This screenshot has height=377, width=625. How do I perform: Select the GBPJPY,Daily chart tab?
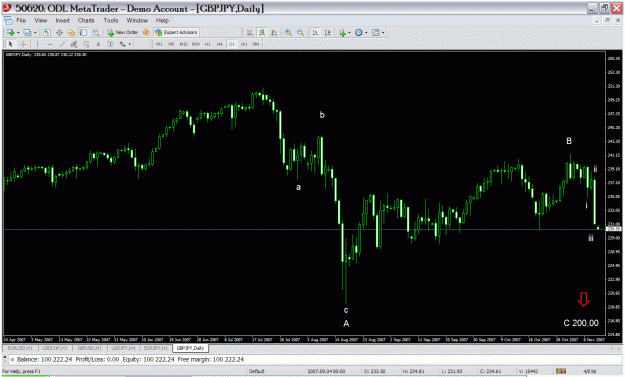191,348
